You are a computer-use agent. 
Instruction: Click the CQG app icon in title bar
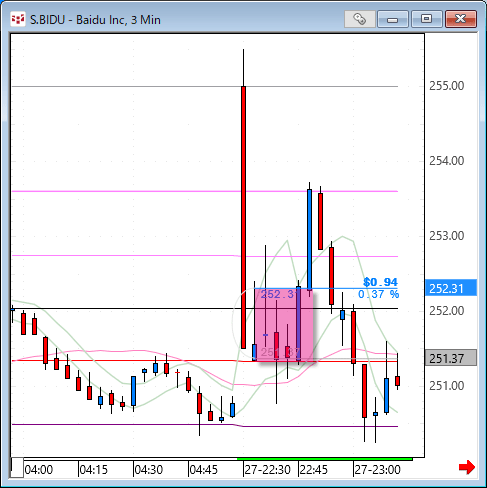pyautogui.click(x=18, y=19)
